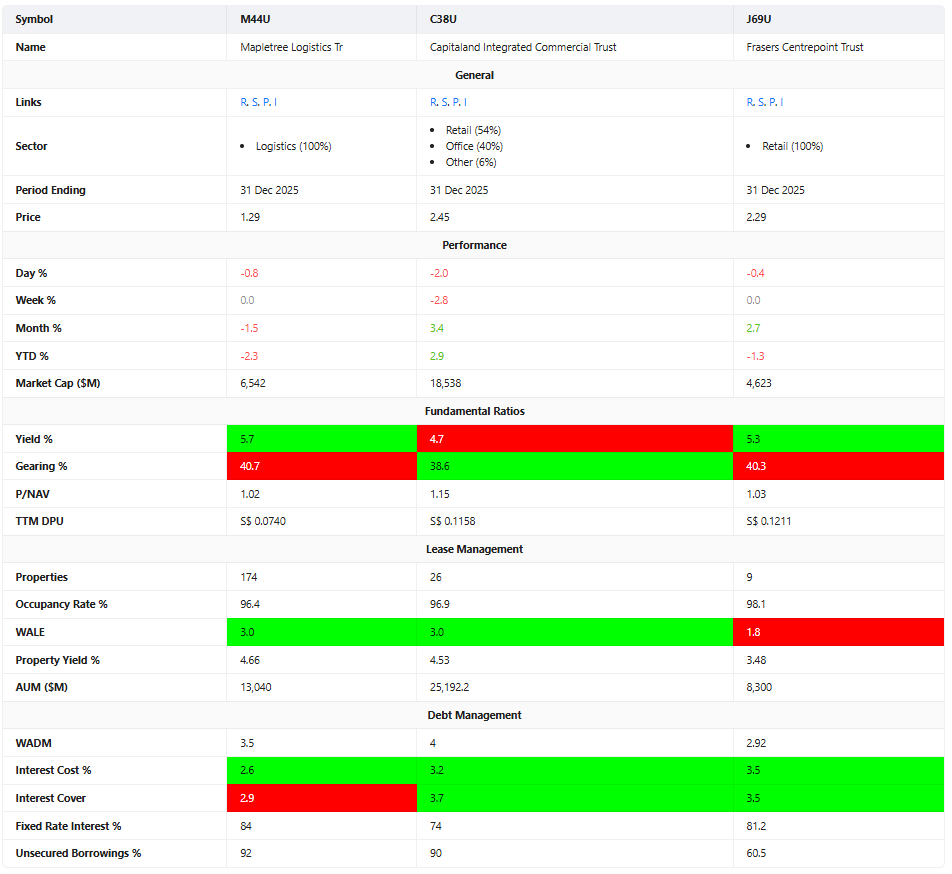The height and width of the screenshot is (874, 952).
Task: Click the C38U symbol column header
Action: tap(443, 19)
